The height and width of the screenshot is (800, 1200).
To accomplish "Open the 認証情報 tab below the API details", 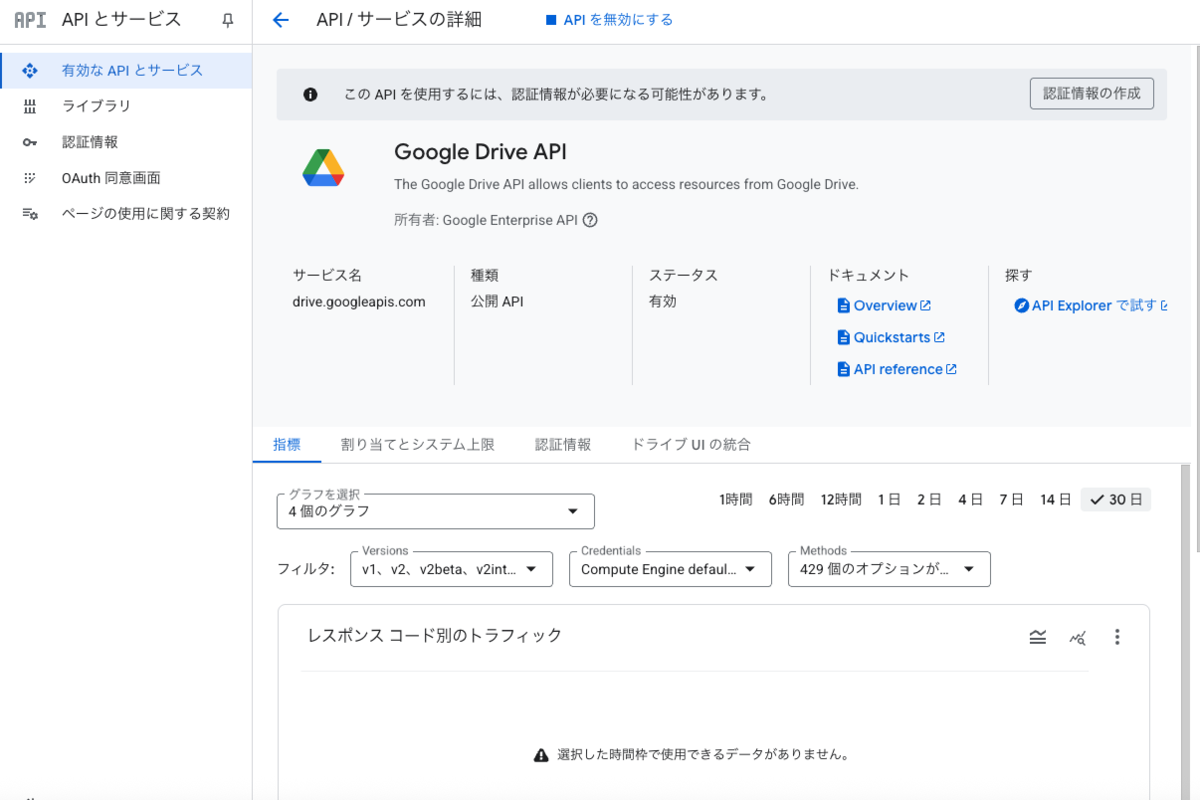I will [563, 445].
